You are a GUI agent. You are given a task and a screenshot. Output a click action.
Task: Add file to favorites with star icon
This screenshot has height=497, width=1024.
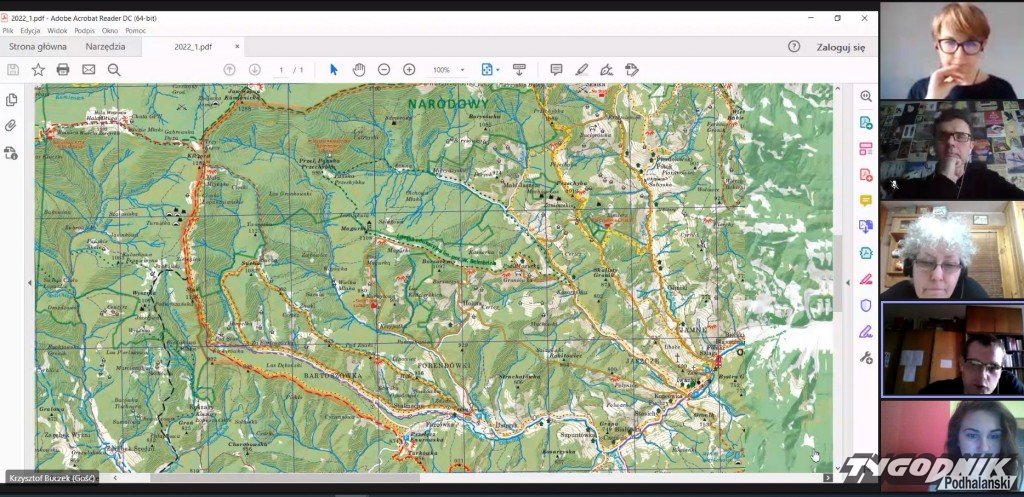pos(39,70)
